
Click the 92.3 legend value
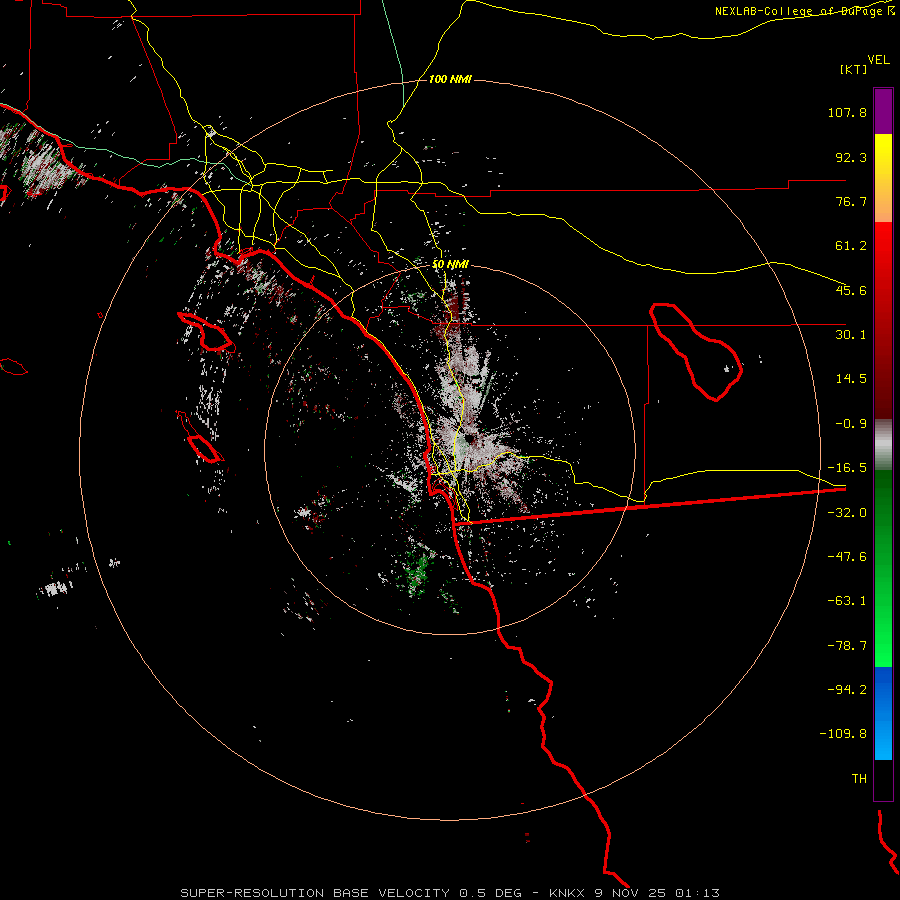tap(851, 157)
